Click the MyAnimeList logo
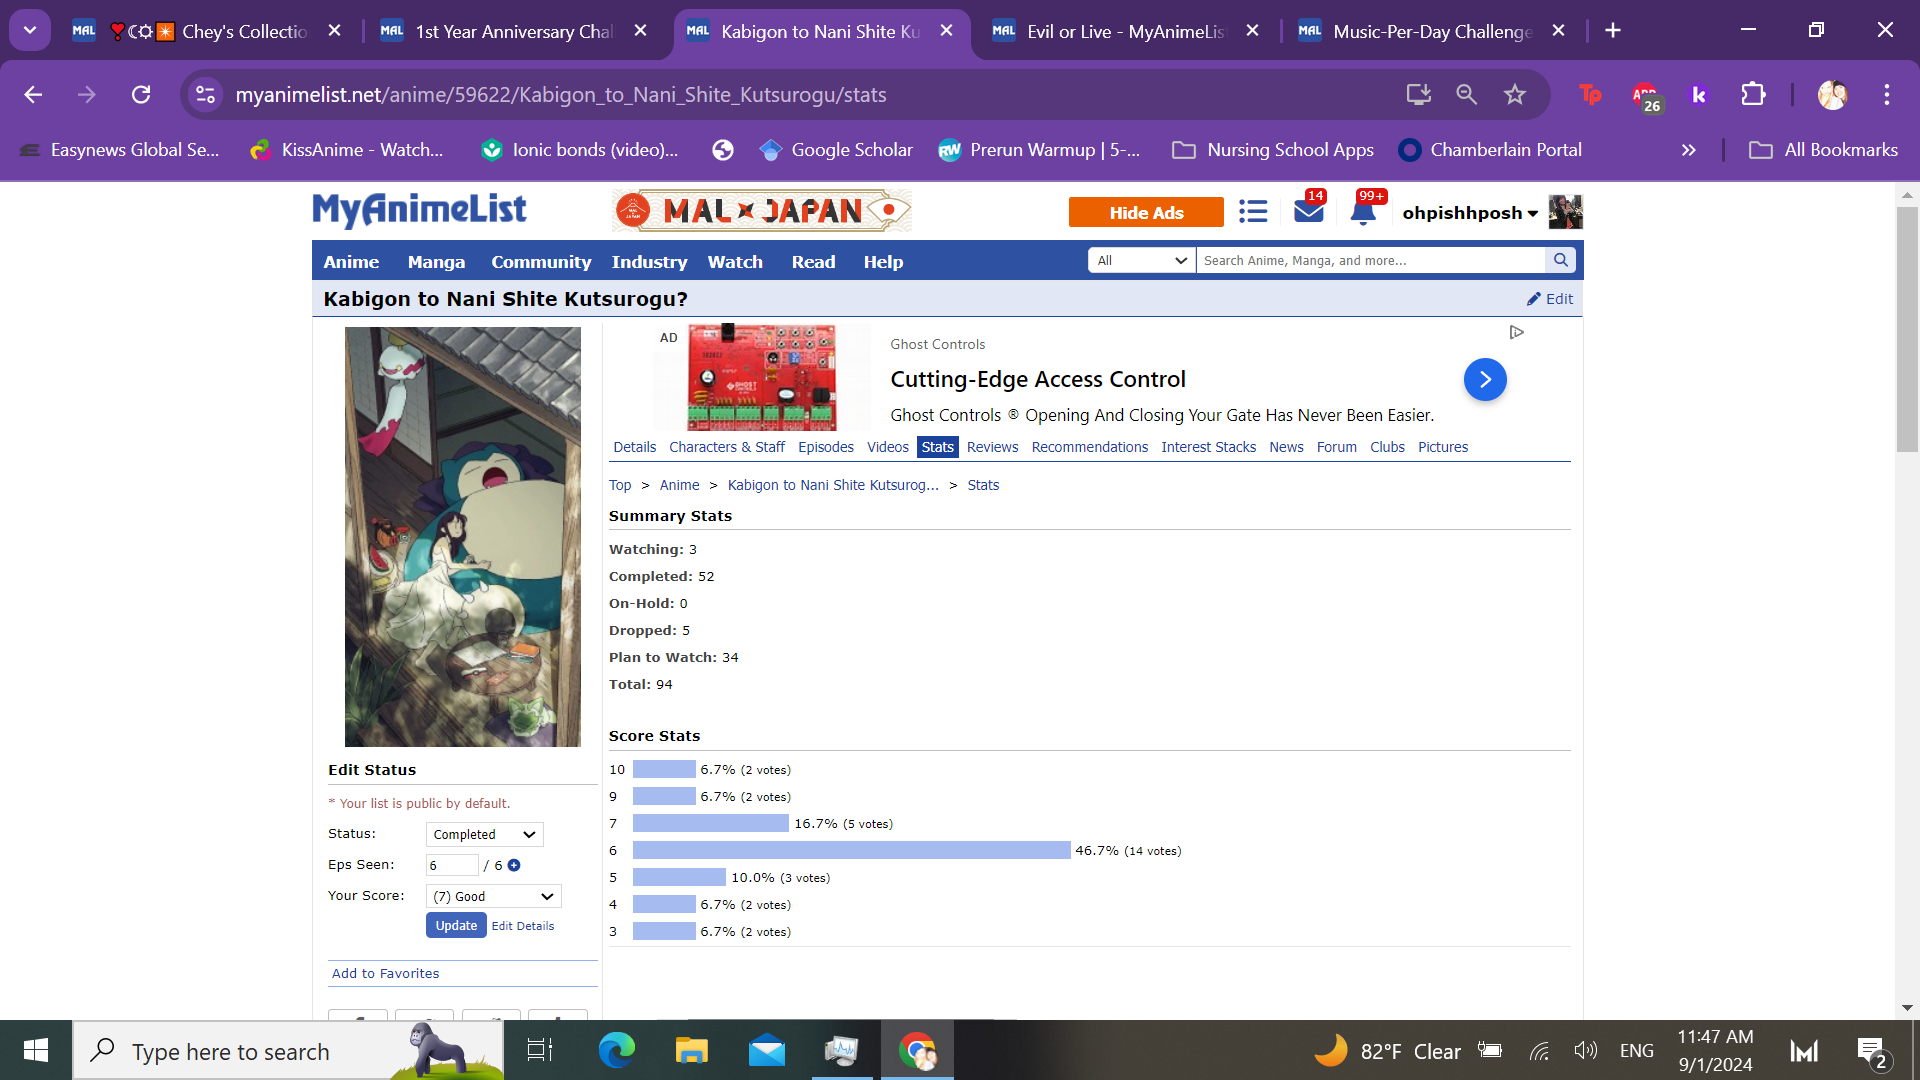Image resolution: width=1920 pixels, height=1080 pixels. (x=419, y=210)
